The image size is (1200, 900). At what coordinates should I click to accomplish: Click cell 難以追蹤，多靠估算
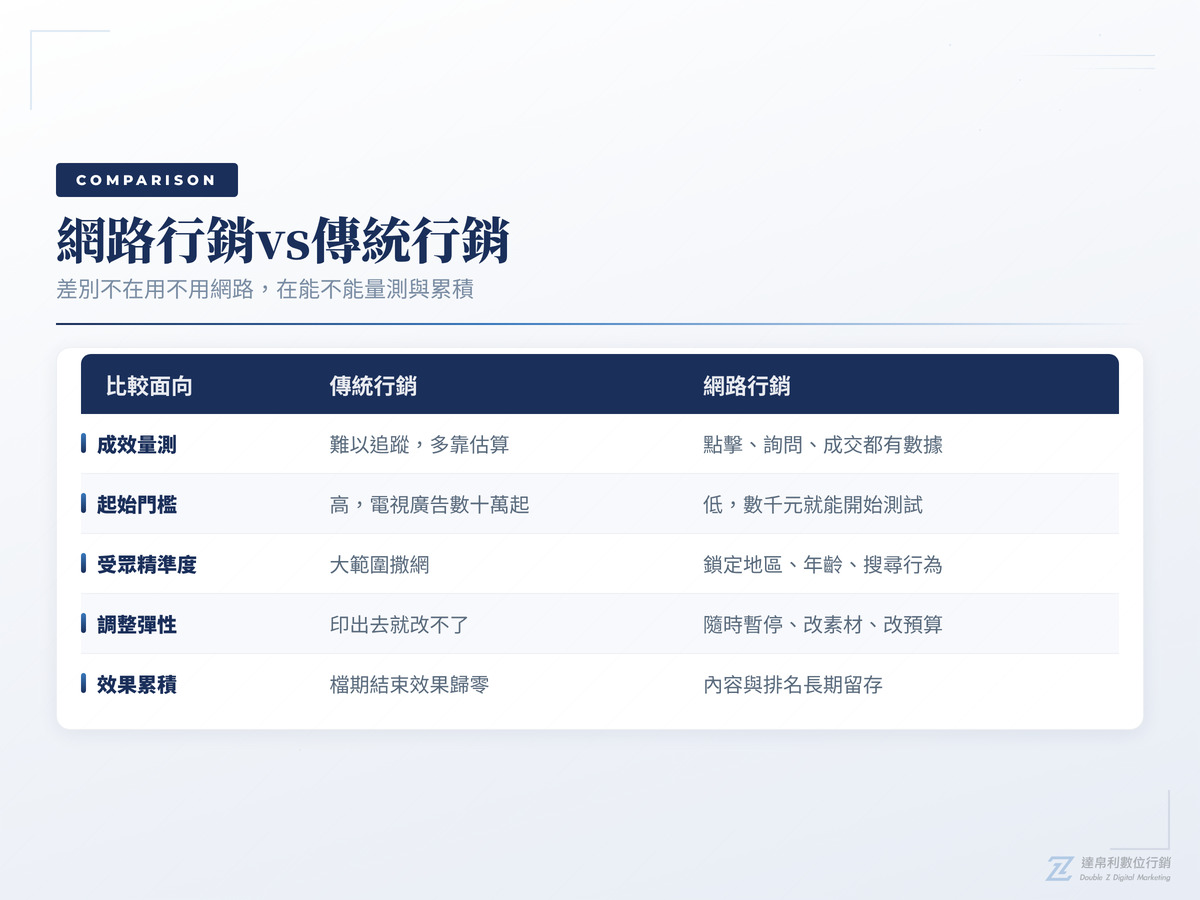click(420, 445)
